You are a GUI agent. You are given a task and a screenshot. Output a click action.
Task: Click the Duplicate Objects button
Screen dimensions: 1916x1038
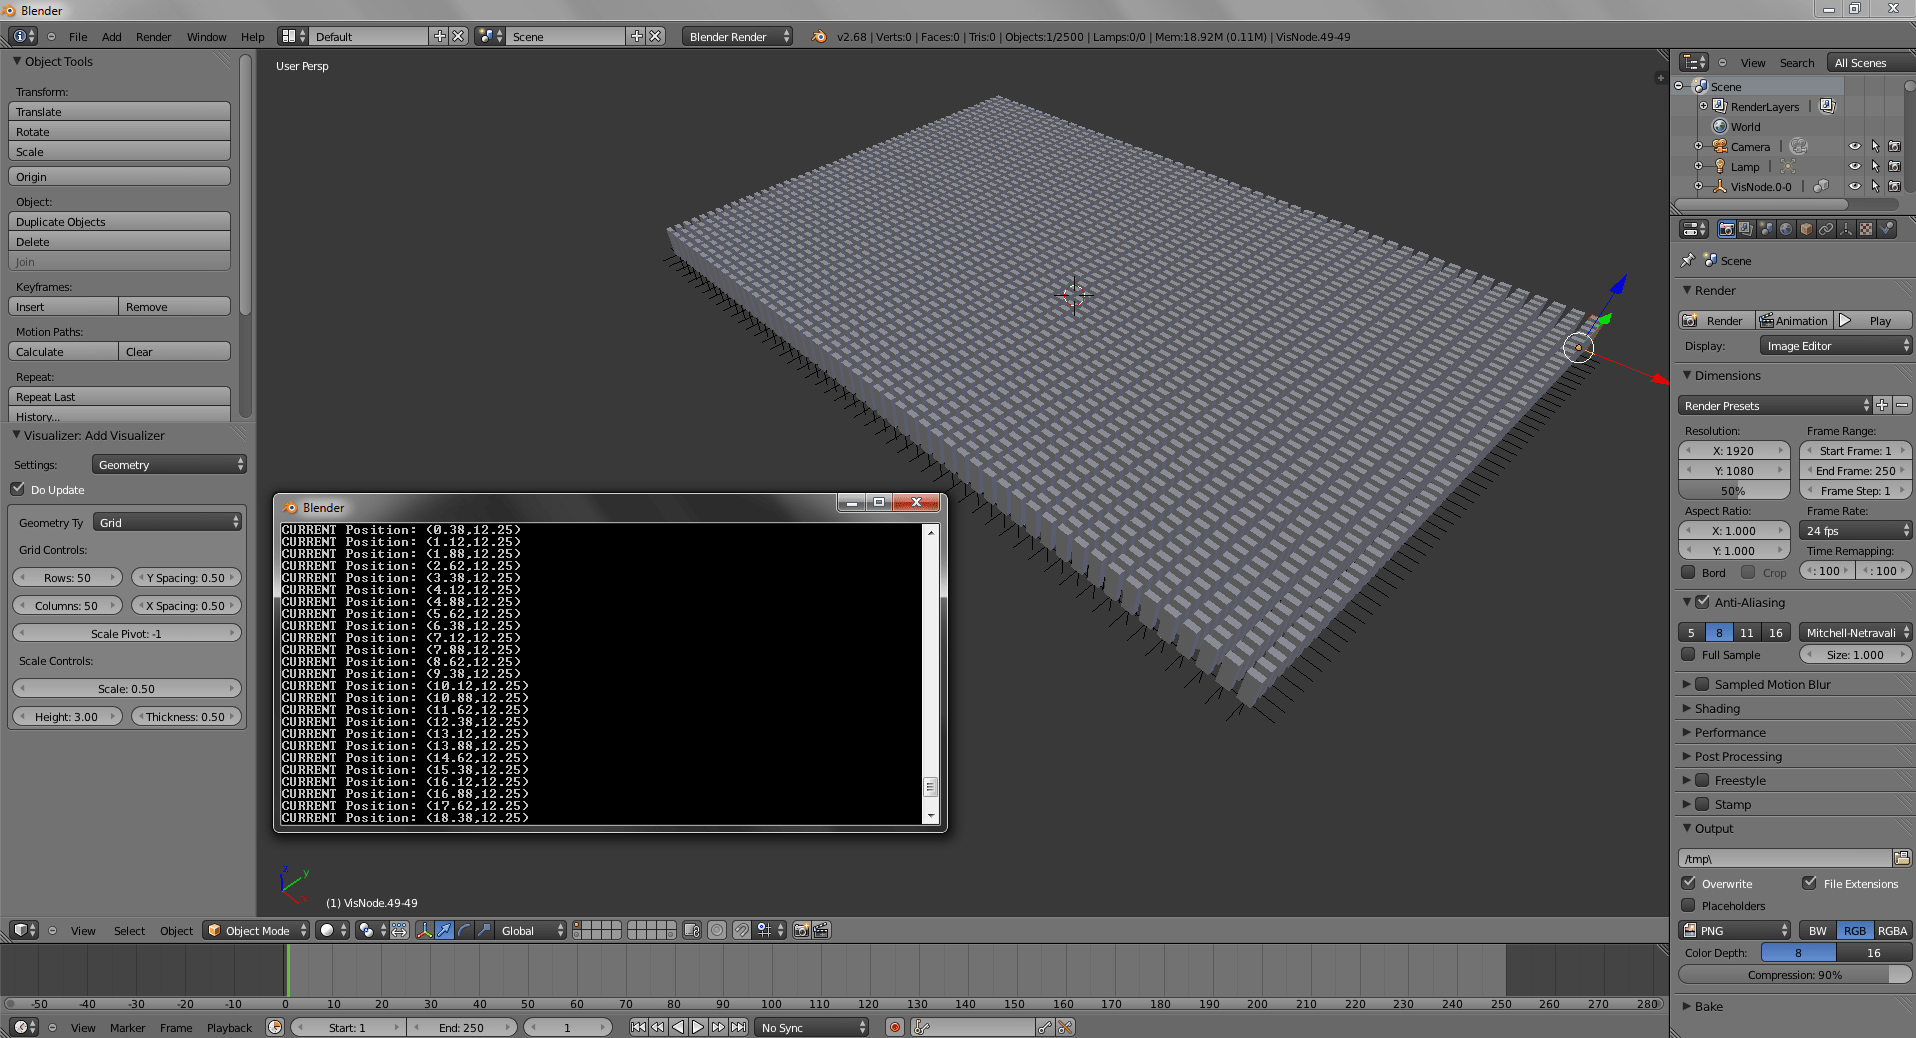coord(119,221)
